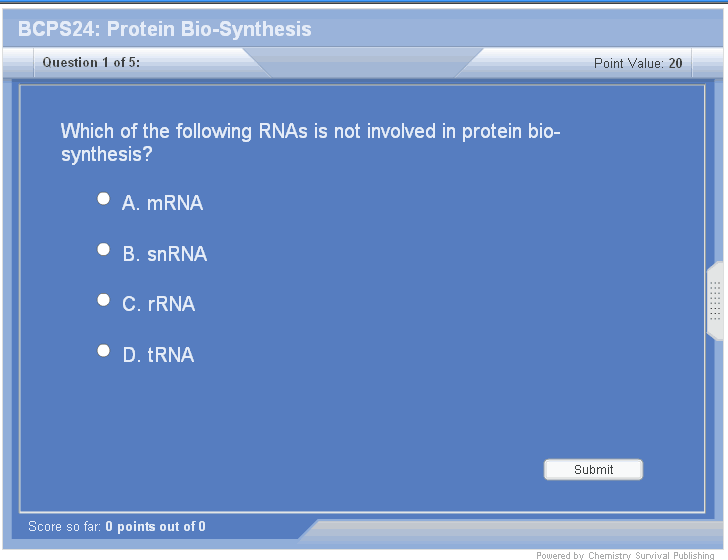Click the '0 points out of 0' score
This screenshot has height=560, width=728.
pos(156,526)
